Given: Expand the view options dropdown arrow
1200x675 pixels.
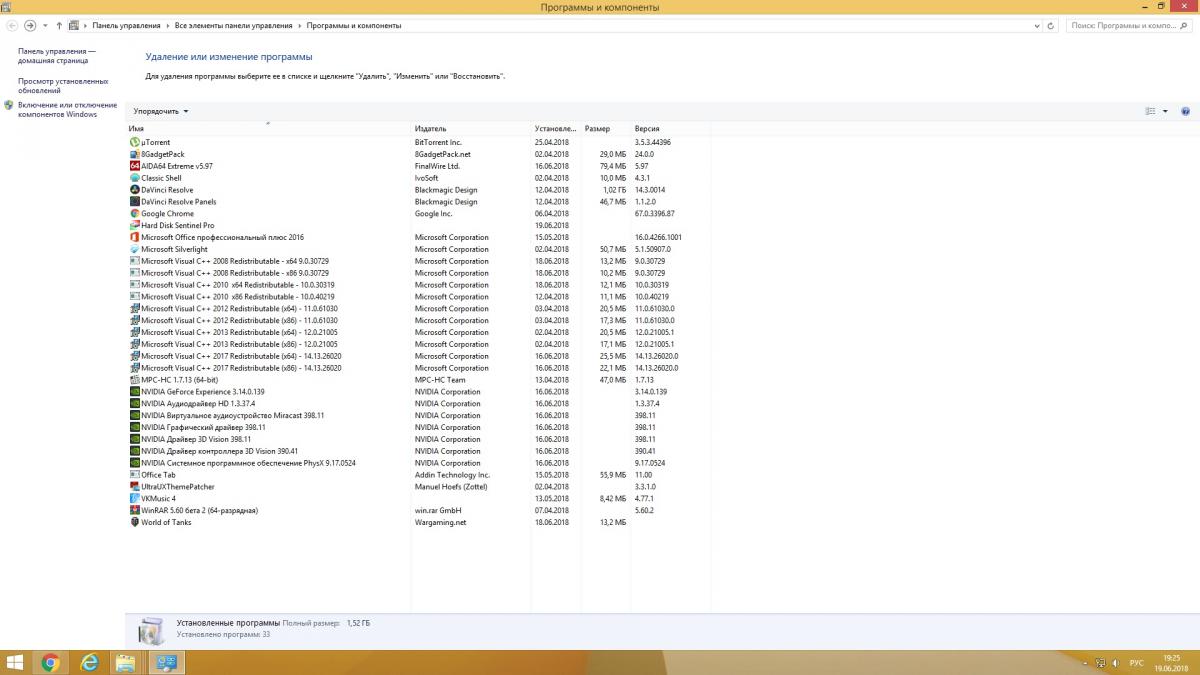Looking at the screenshot, I should tap(1165, 112).
